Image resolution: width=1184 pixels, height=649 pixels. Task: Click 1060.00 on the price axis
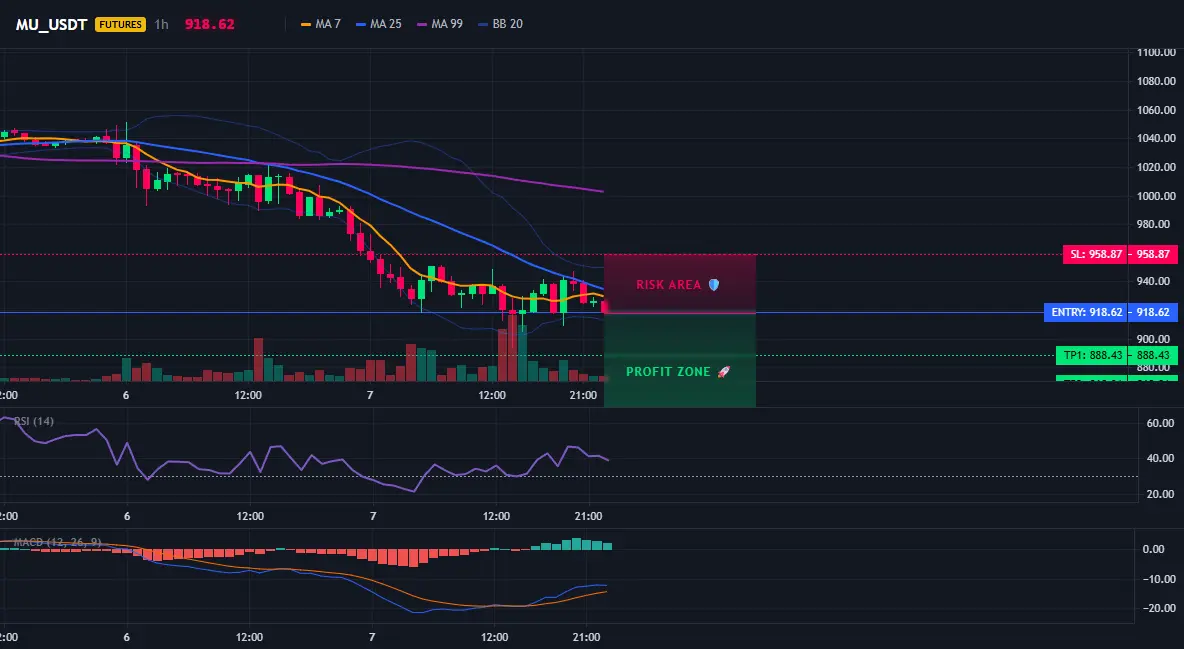click(x=1156, y=110)
